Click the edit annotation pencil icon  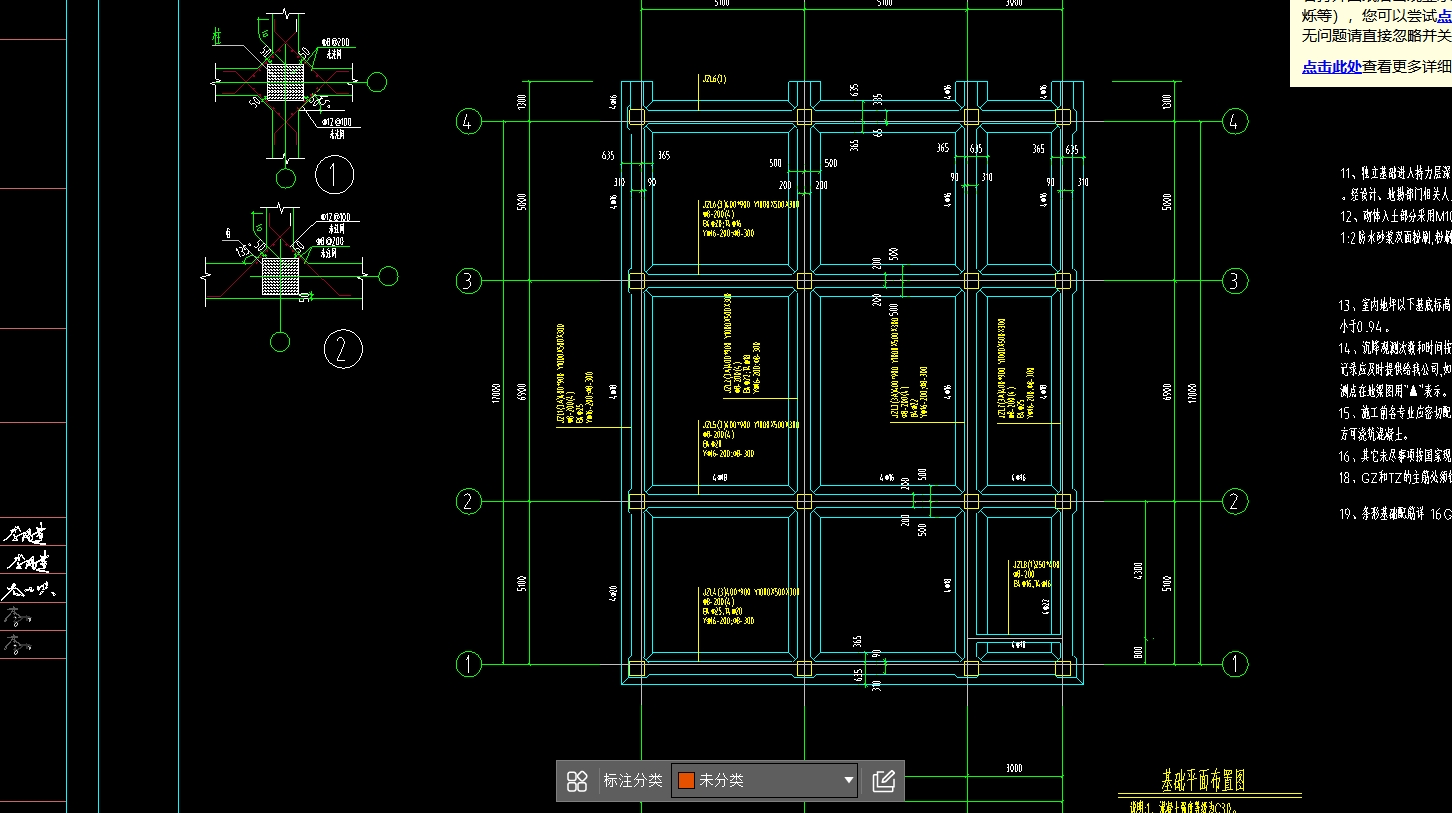tap(883, 781)
